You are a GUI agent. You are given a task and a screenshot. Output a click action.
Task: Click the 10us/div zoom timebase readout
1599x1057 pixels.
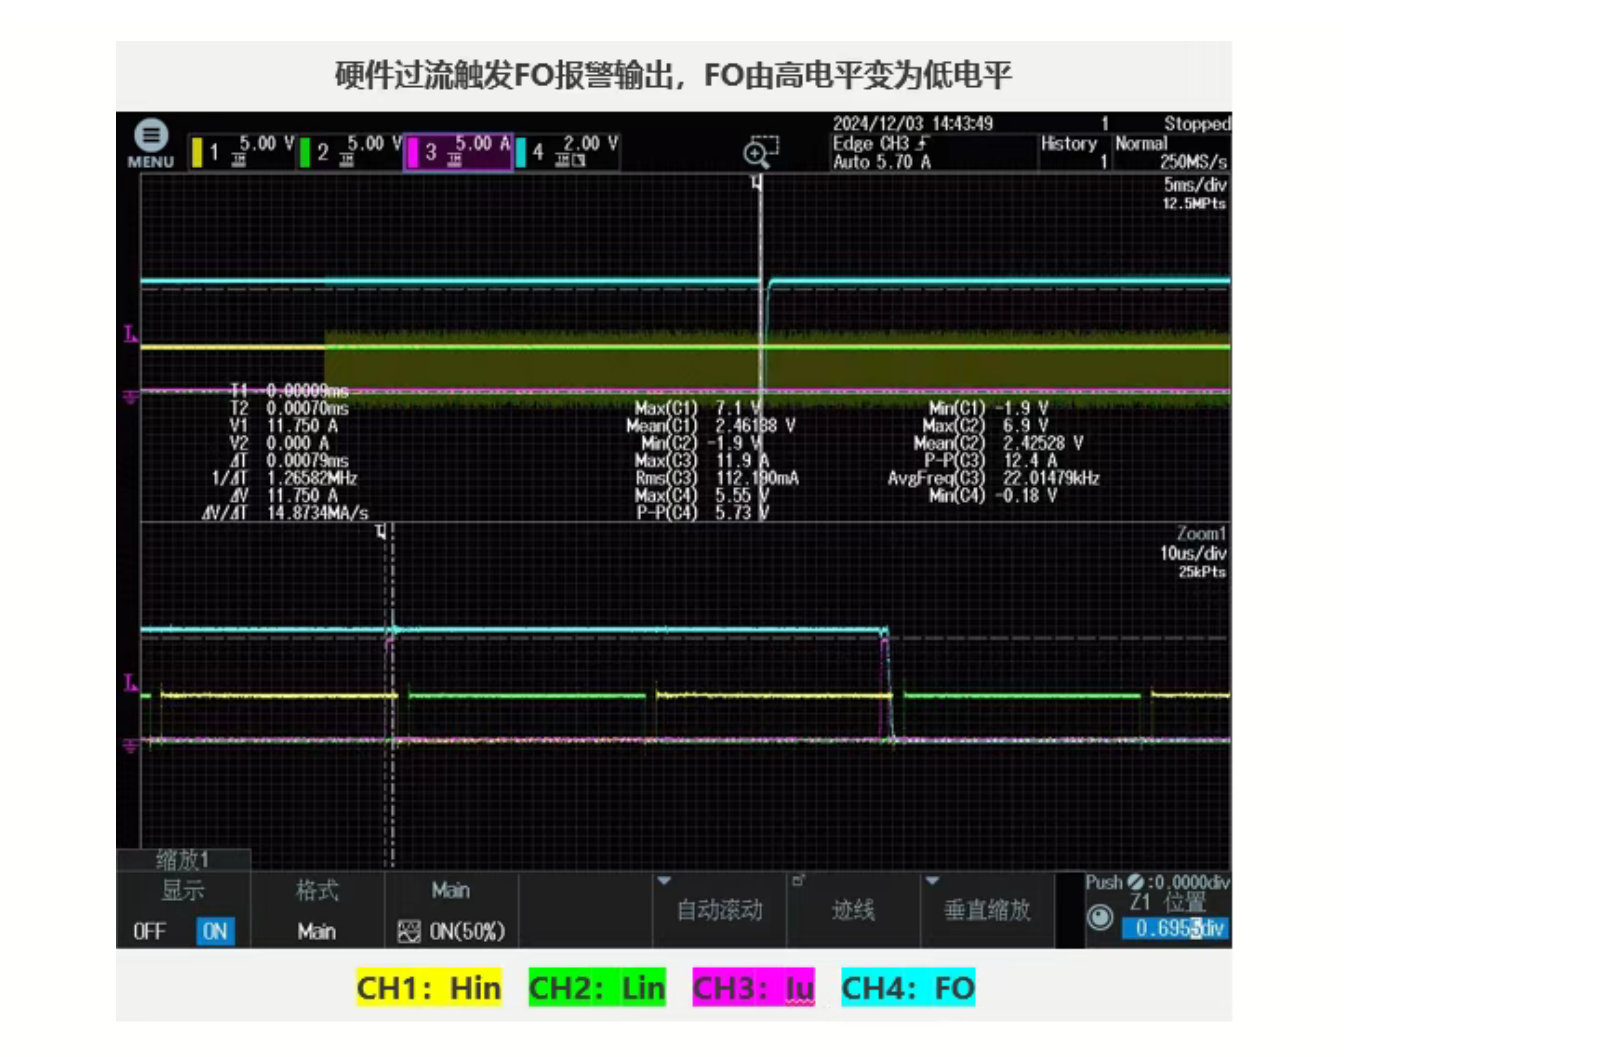tap(1193, 553)
